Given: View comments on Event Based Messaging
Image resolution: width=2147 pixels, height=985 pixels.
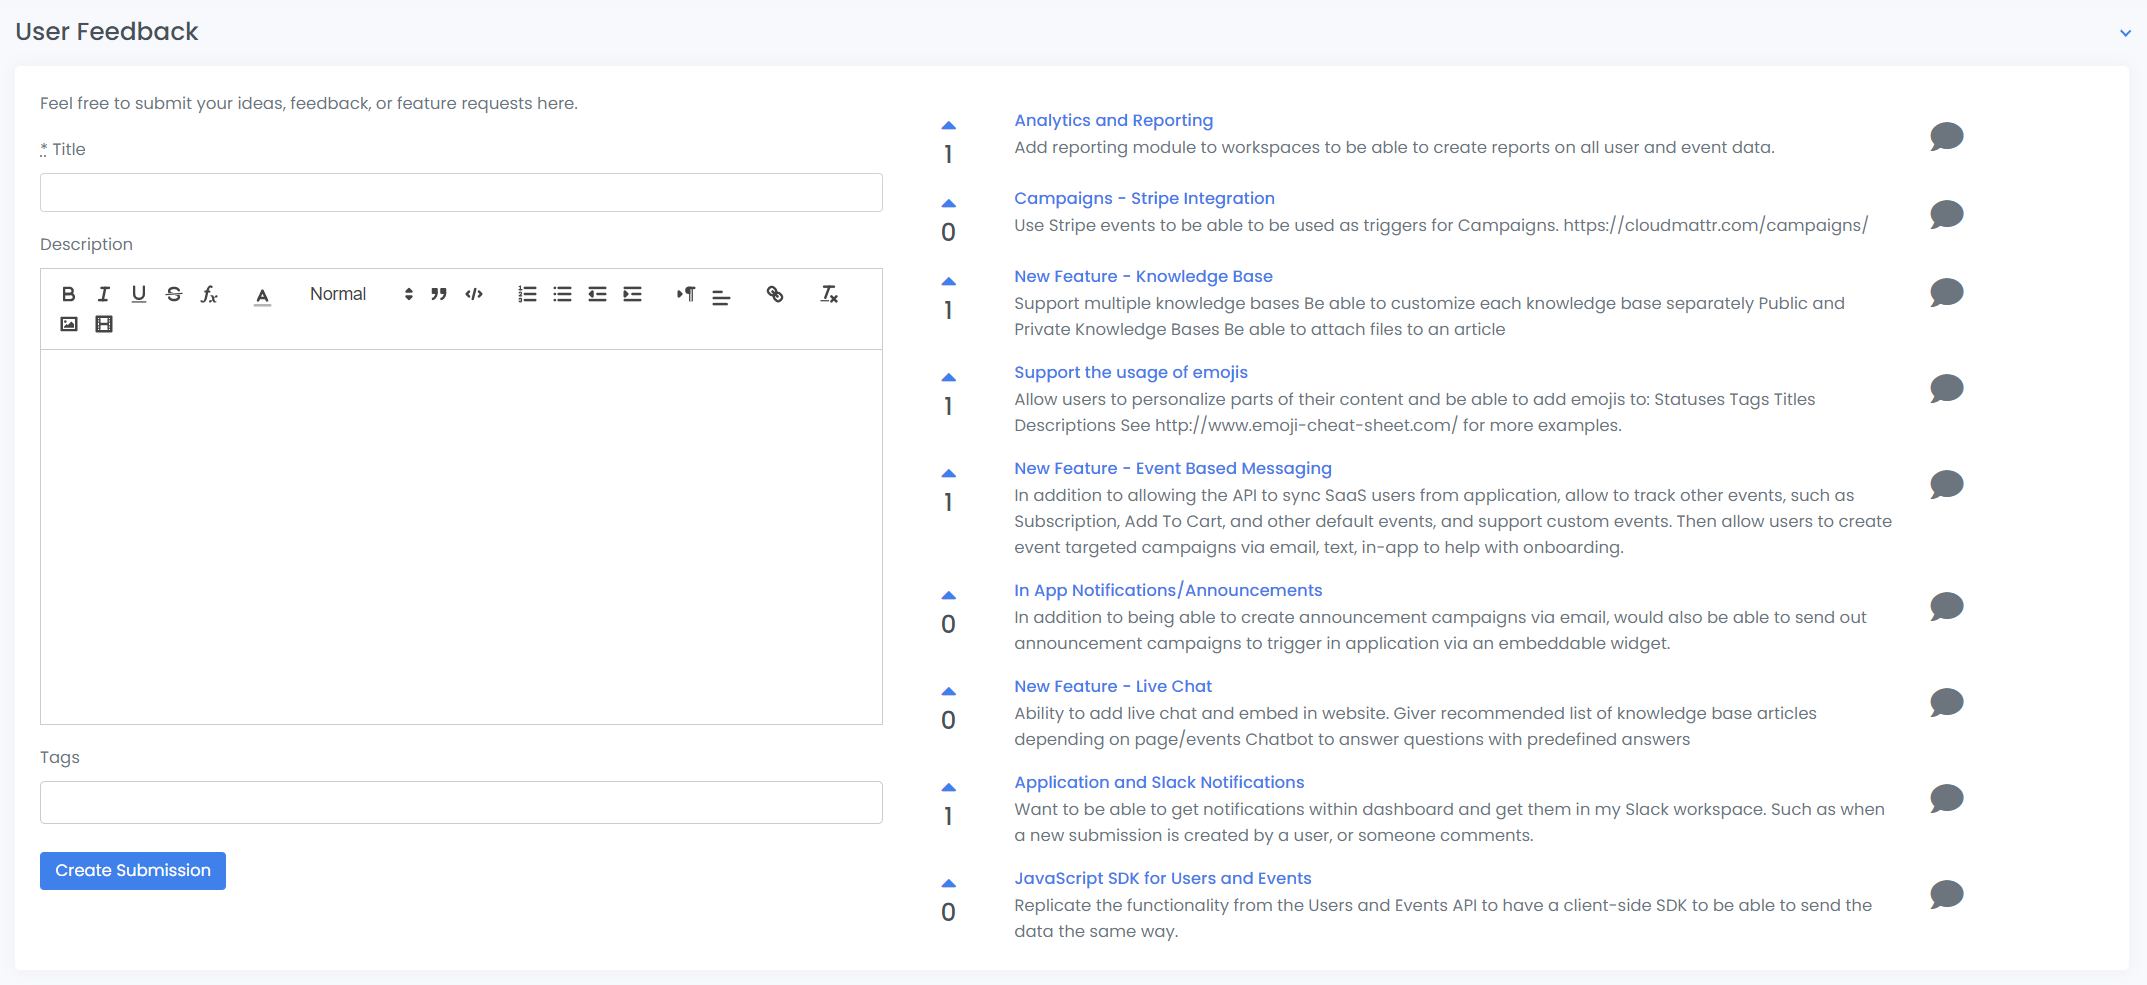Looking at the screenshot, I should (1947, 484).
